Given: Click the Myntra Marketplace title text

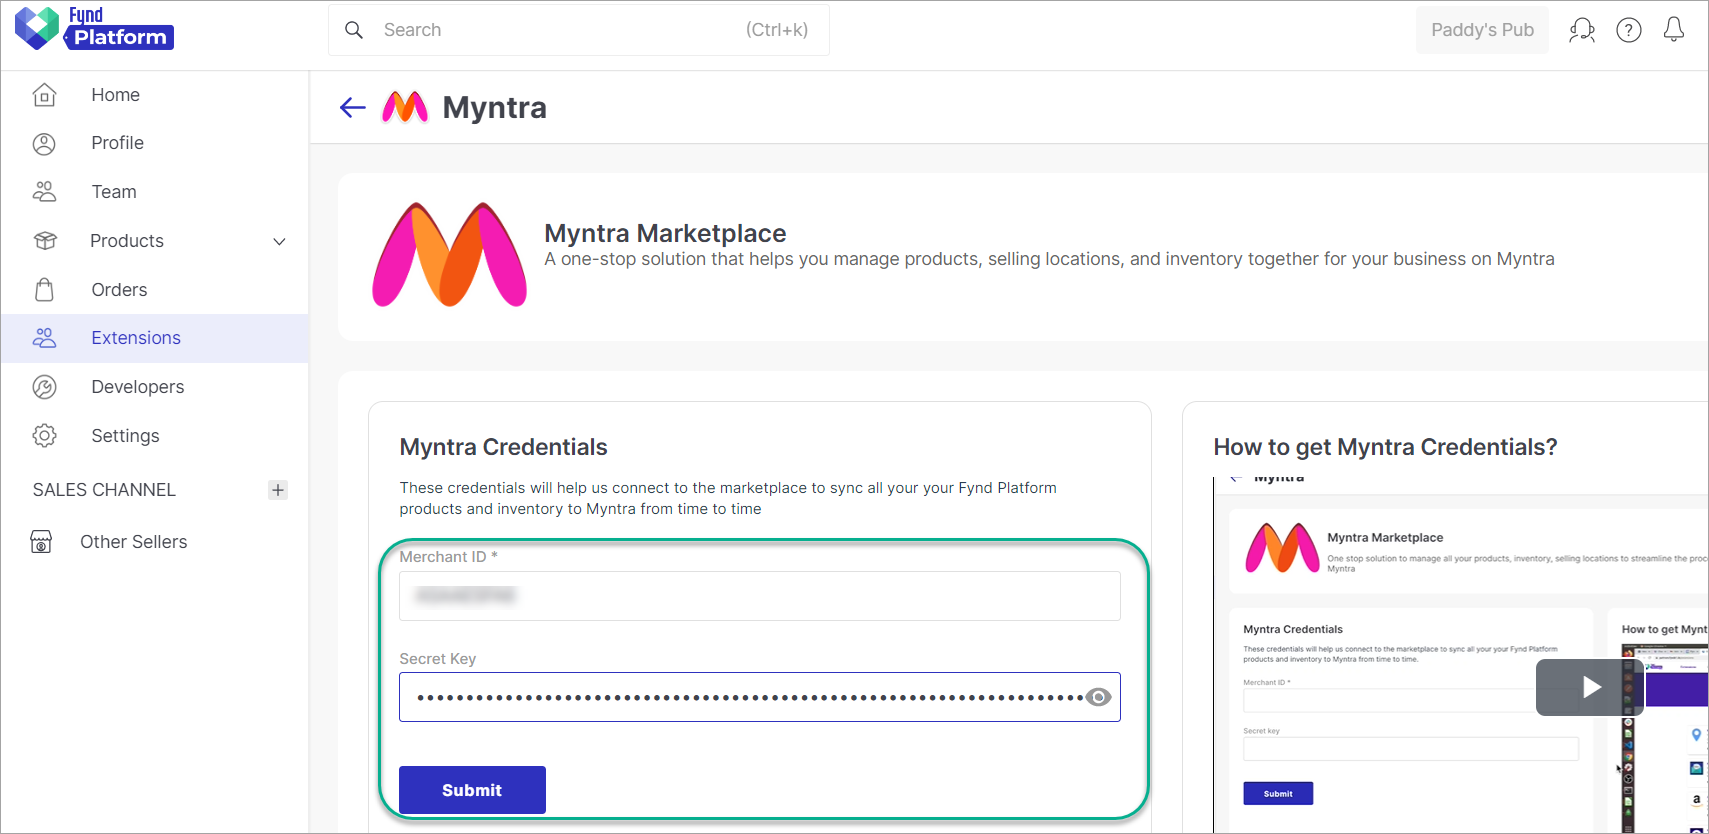Looking at the screenshot, I should click(665, 233).
